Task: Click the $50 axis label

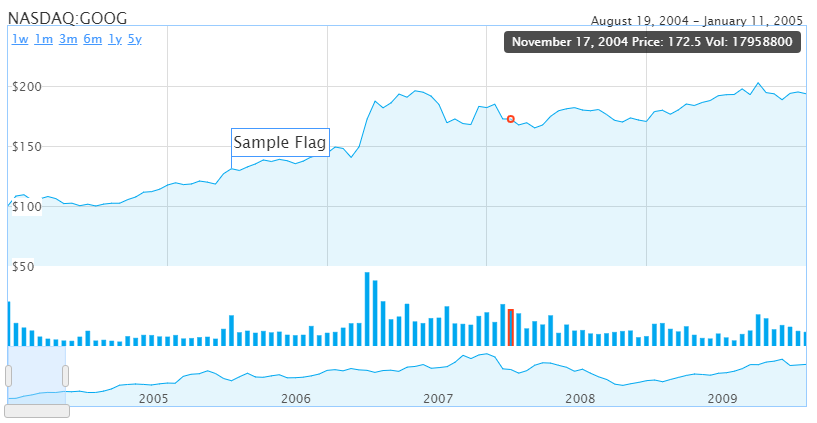Action: [23, 266]
